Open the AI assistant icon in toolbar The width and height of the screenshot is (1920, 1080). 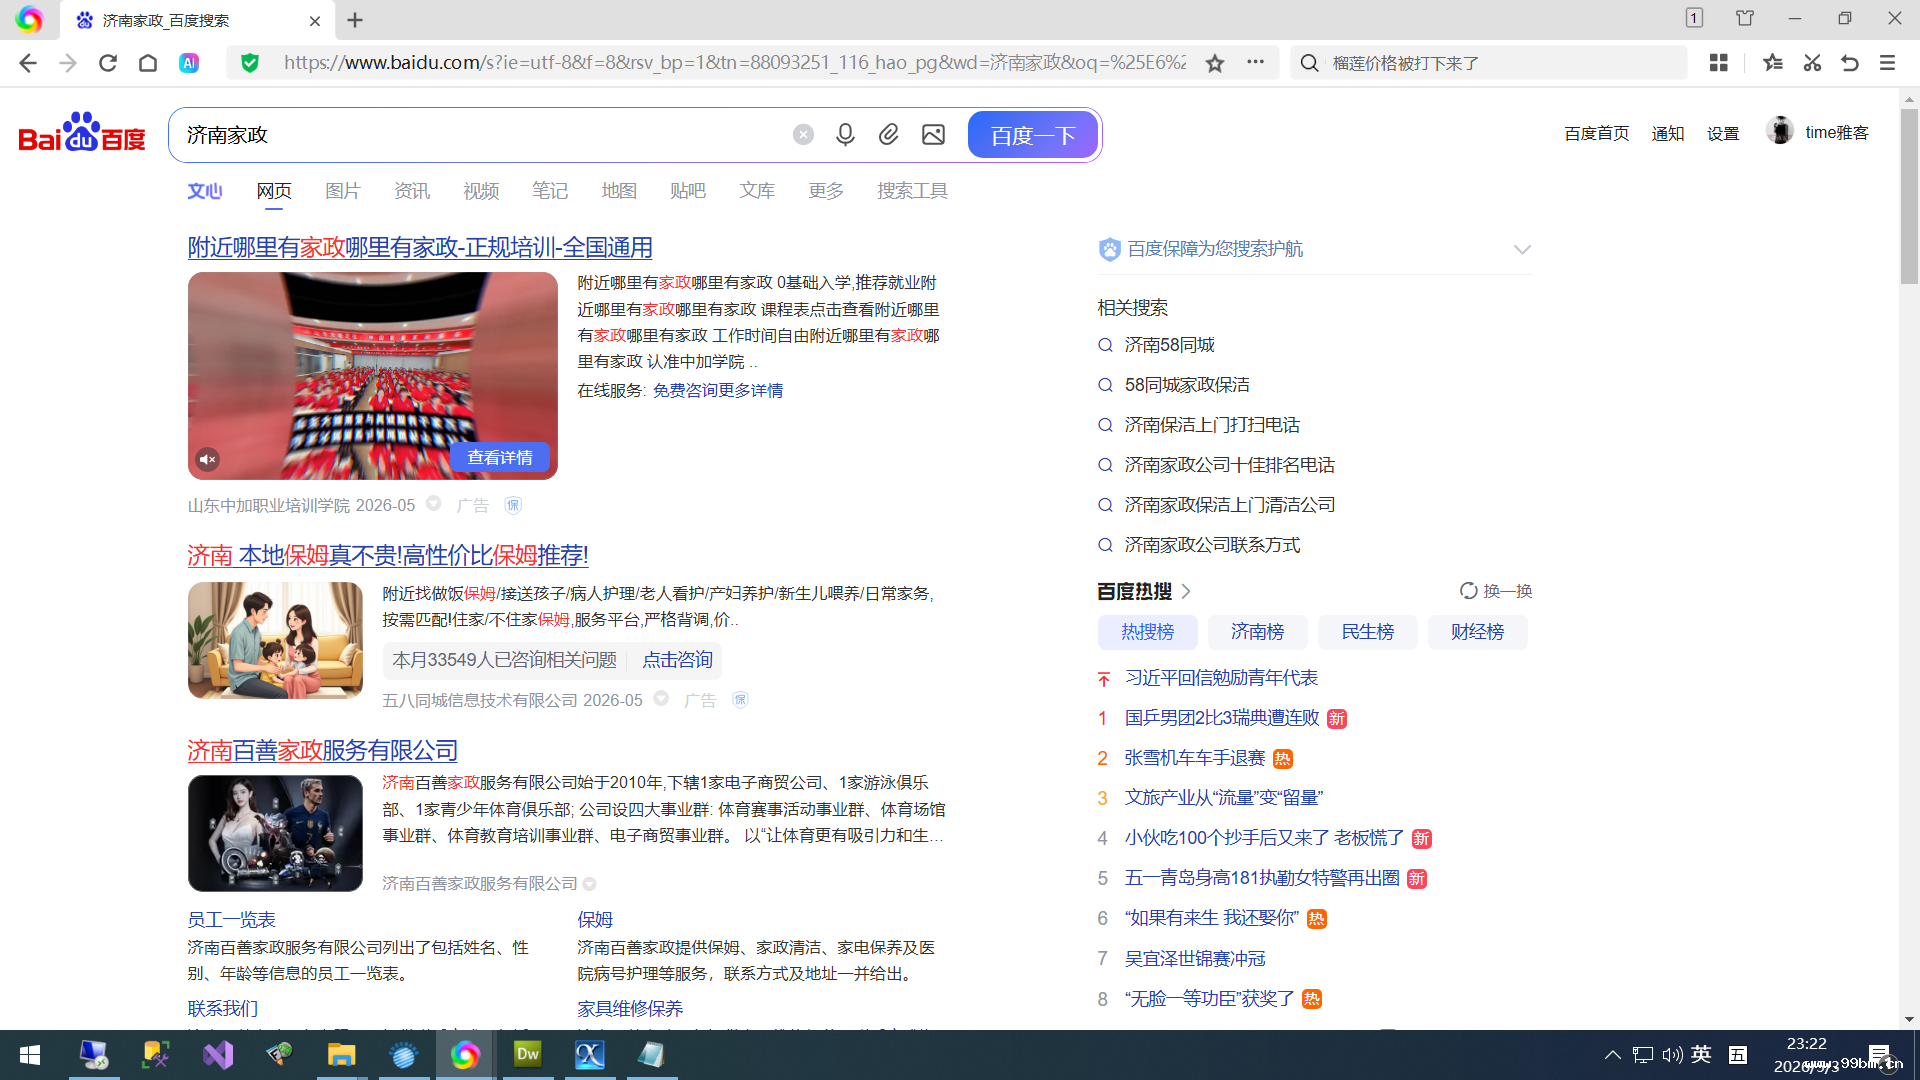coord(189,63)
